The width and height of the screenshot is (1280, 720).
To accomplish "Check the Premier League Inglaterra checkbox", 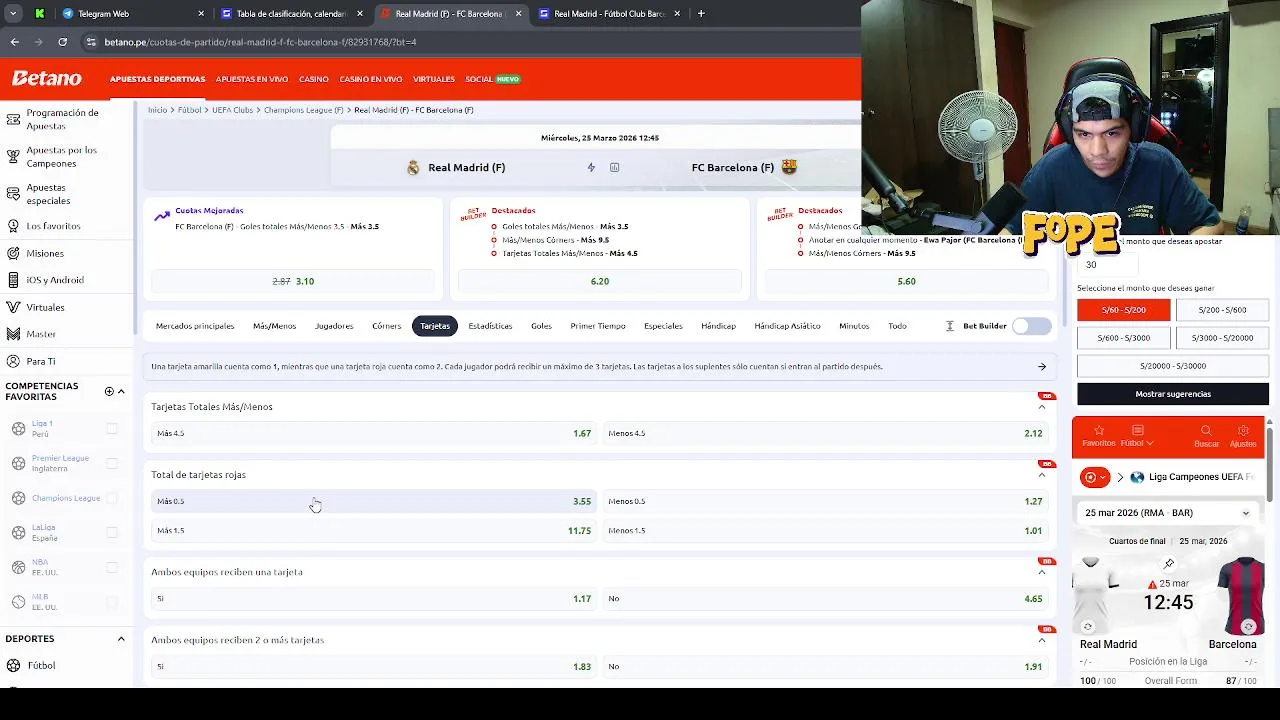I will [112, 463].
